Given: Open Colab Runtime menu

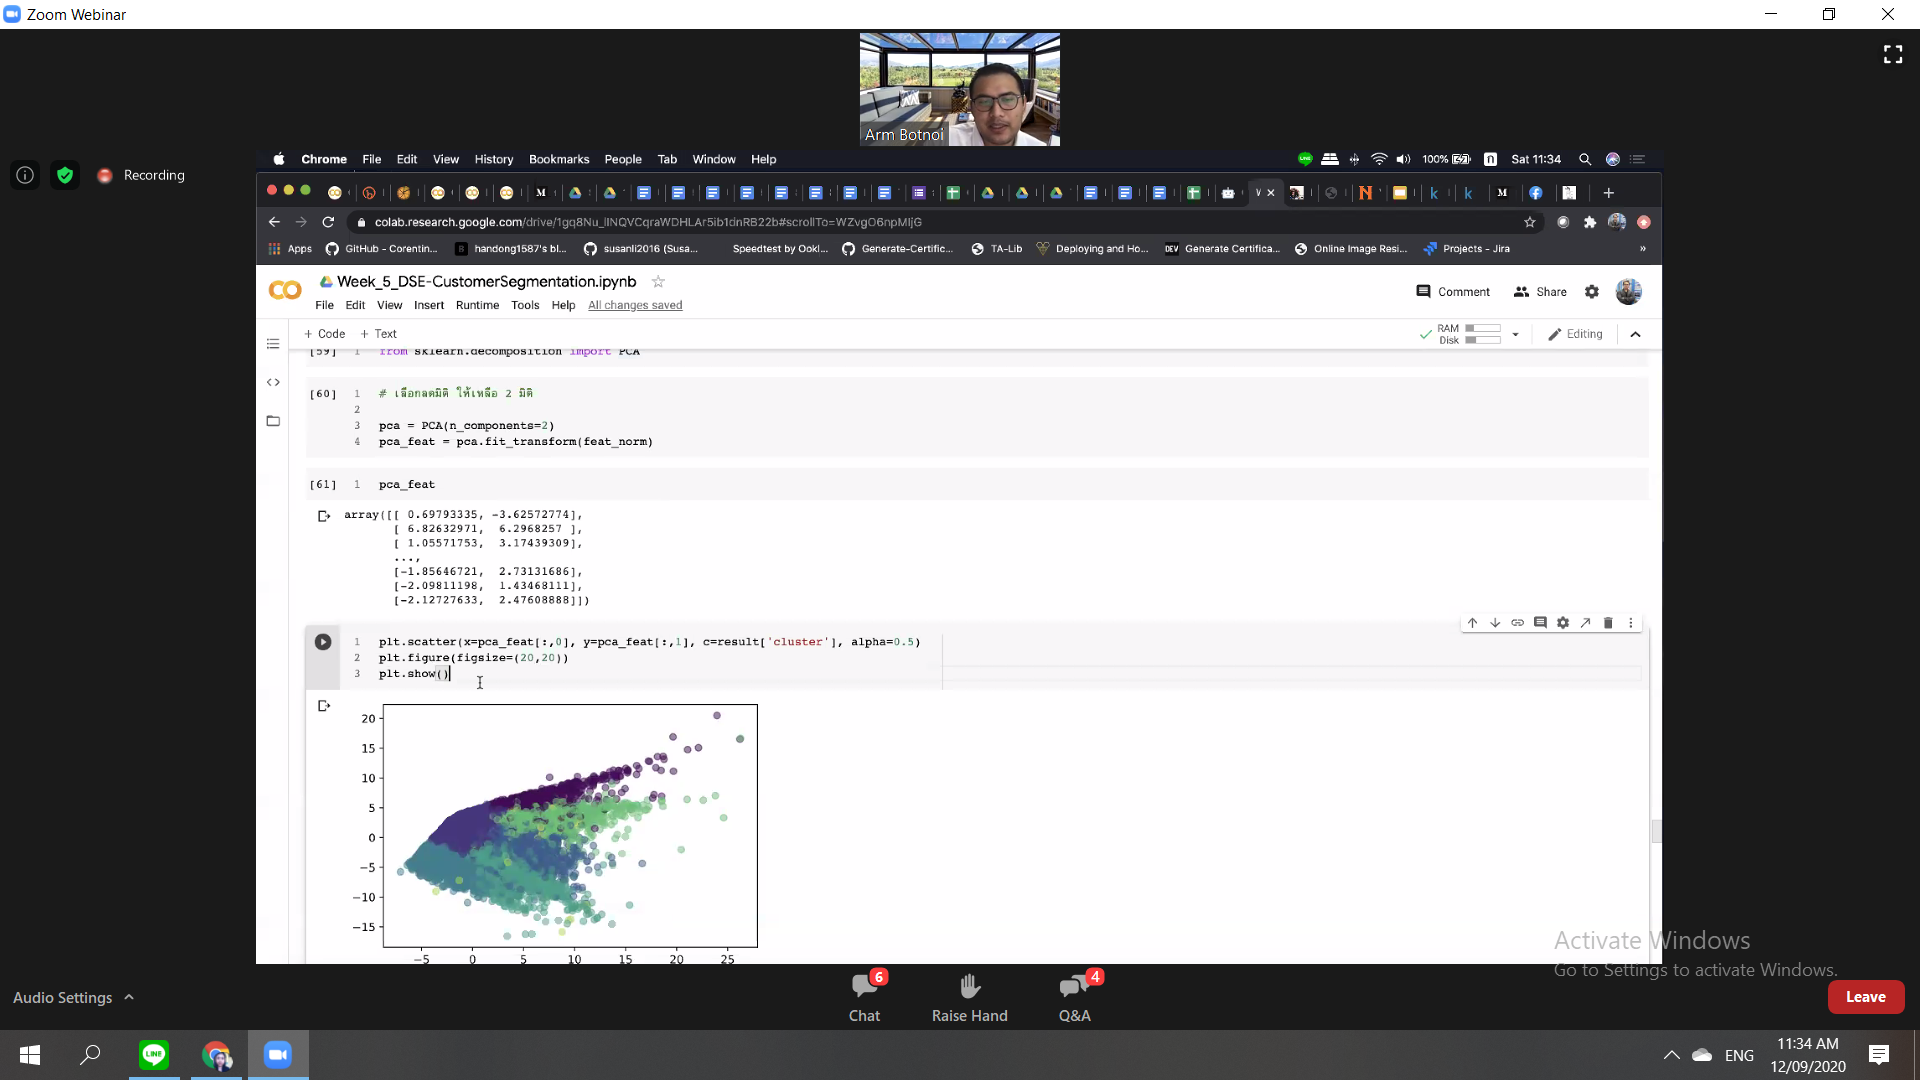Looking at the screenshot, I should tap(477, 306).
